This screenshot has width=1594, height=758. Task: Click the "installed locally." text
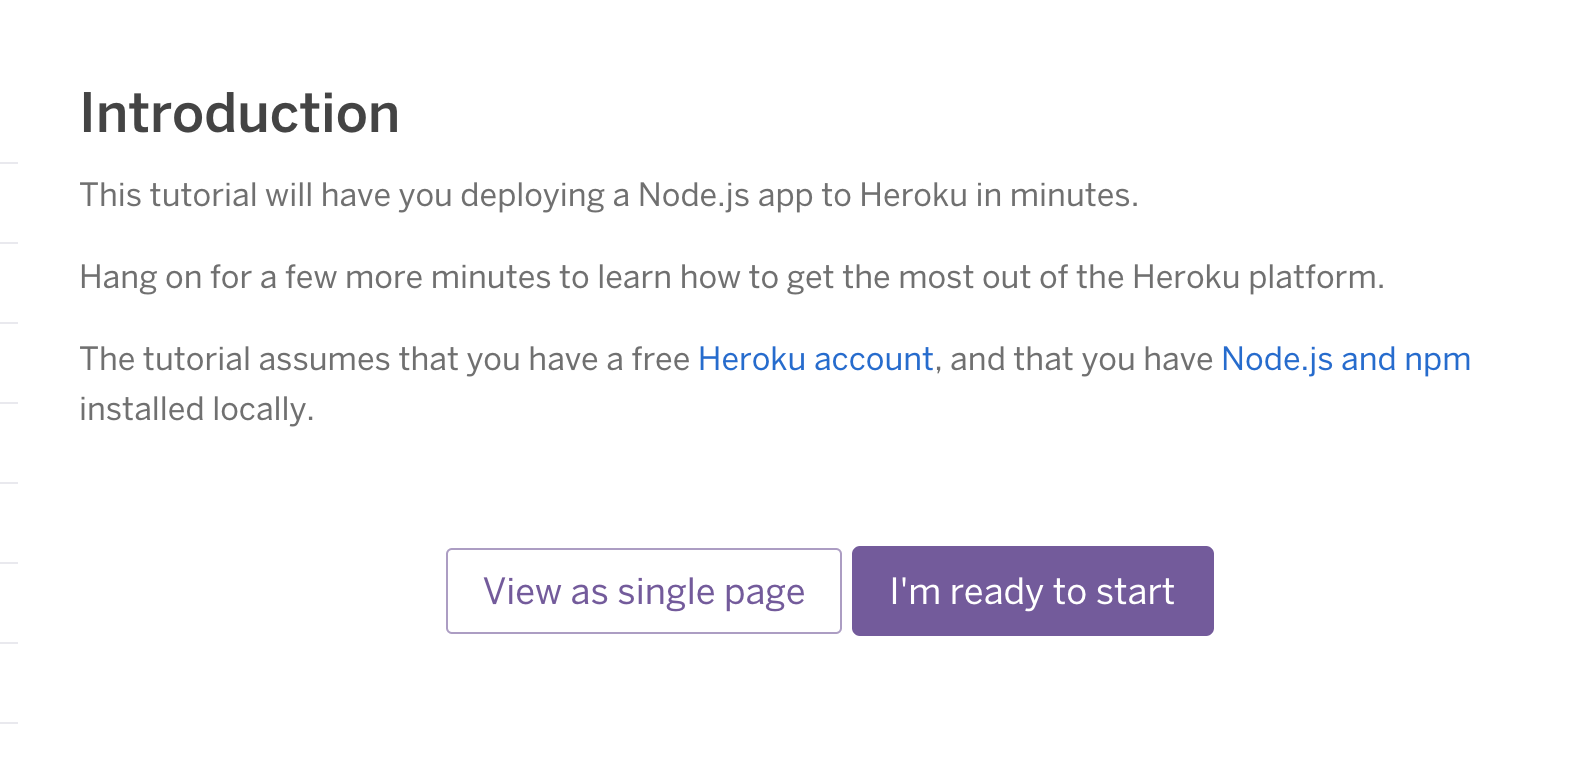(197, 409)
